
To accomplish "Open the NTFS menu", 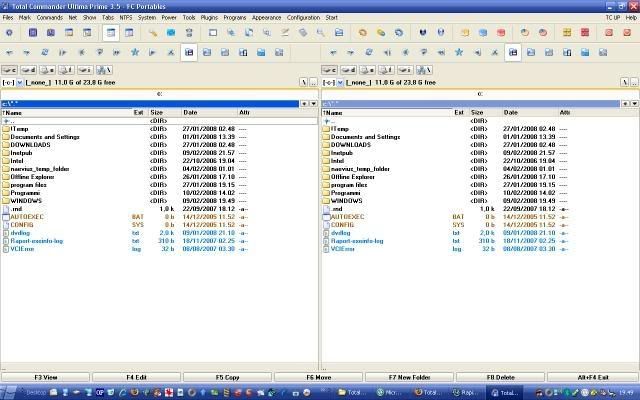I will pos(126,18).
